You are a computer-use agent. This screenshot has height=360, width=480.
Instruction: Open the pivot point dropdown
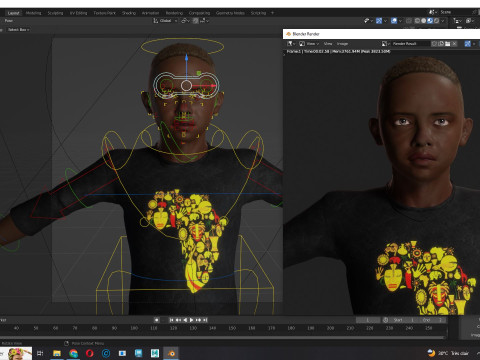(x=185, y=21)
